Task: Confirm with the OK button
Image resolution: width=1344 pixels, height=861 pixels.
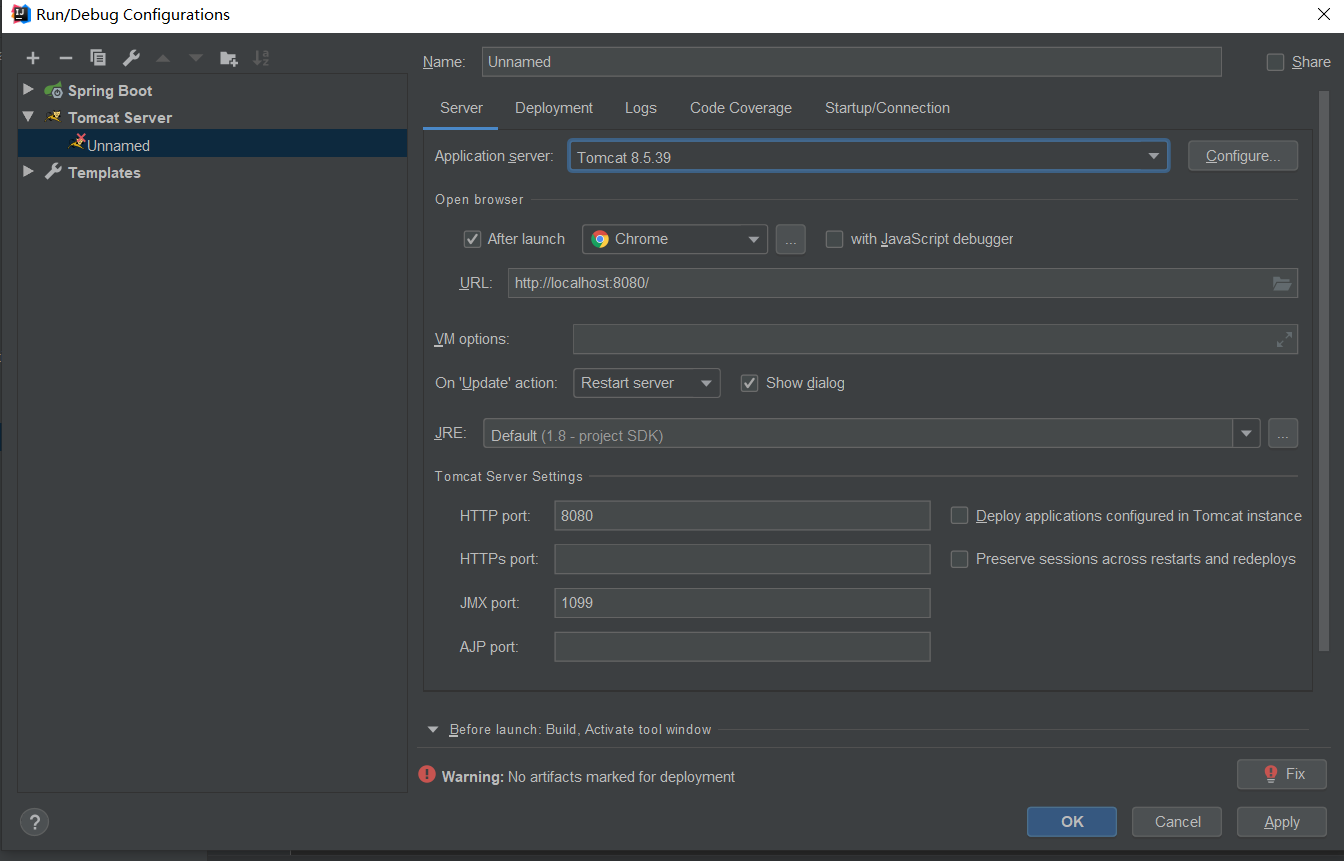Action: point(1072,822)
